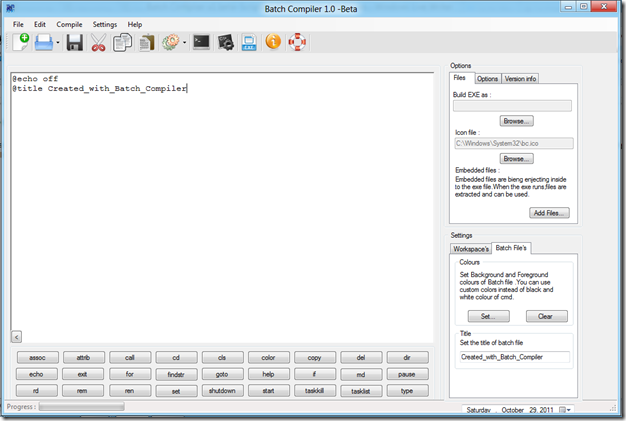Screen dimensions: 626x421
Task: Insert the findstr command
Action: [176, 374]
